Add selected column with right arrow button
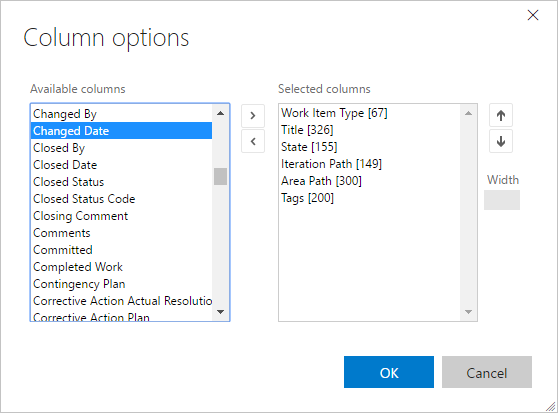Screen dimensions: 558x413 [253, 116]
